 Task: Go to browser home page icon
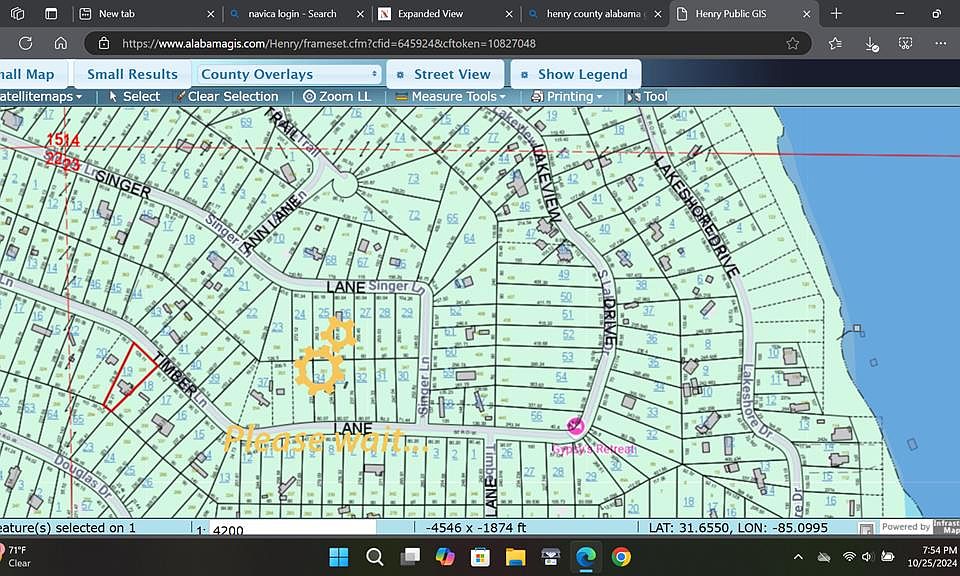[61, 44]
